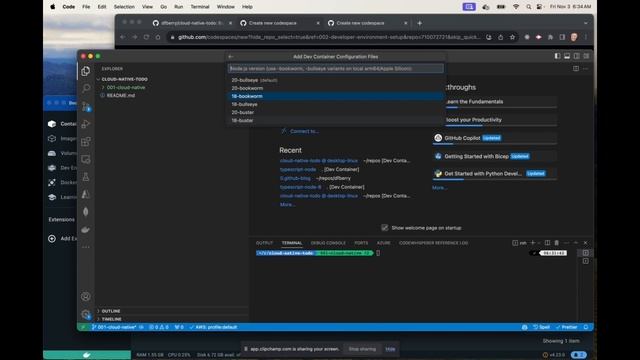Screen dimensions: 640x360
Task: Switch to the OUTPUT panel tab
Action: [x=264, y=243]
